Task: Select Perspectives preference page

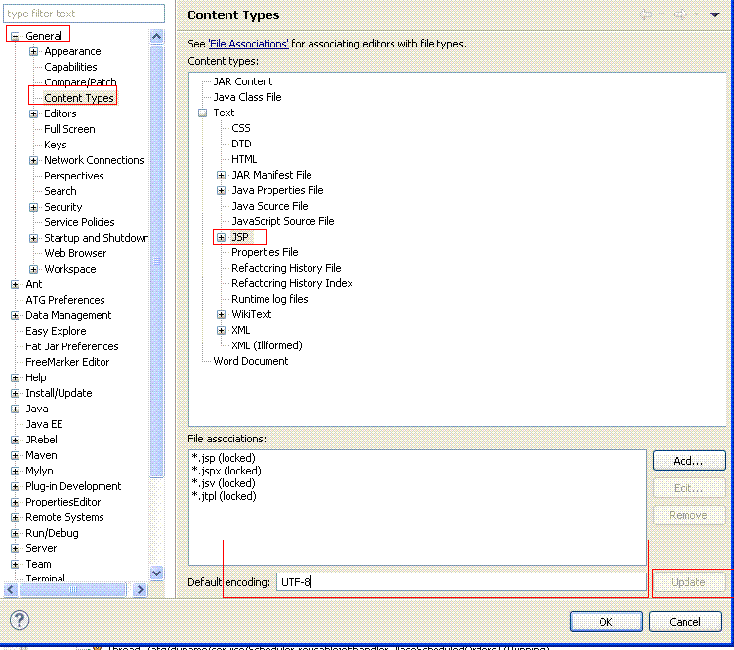Action: tap(74, 176)
